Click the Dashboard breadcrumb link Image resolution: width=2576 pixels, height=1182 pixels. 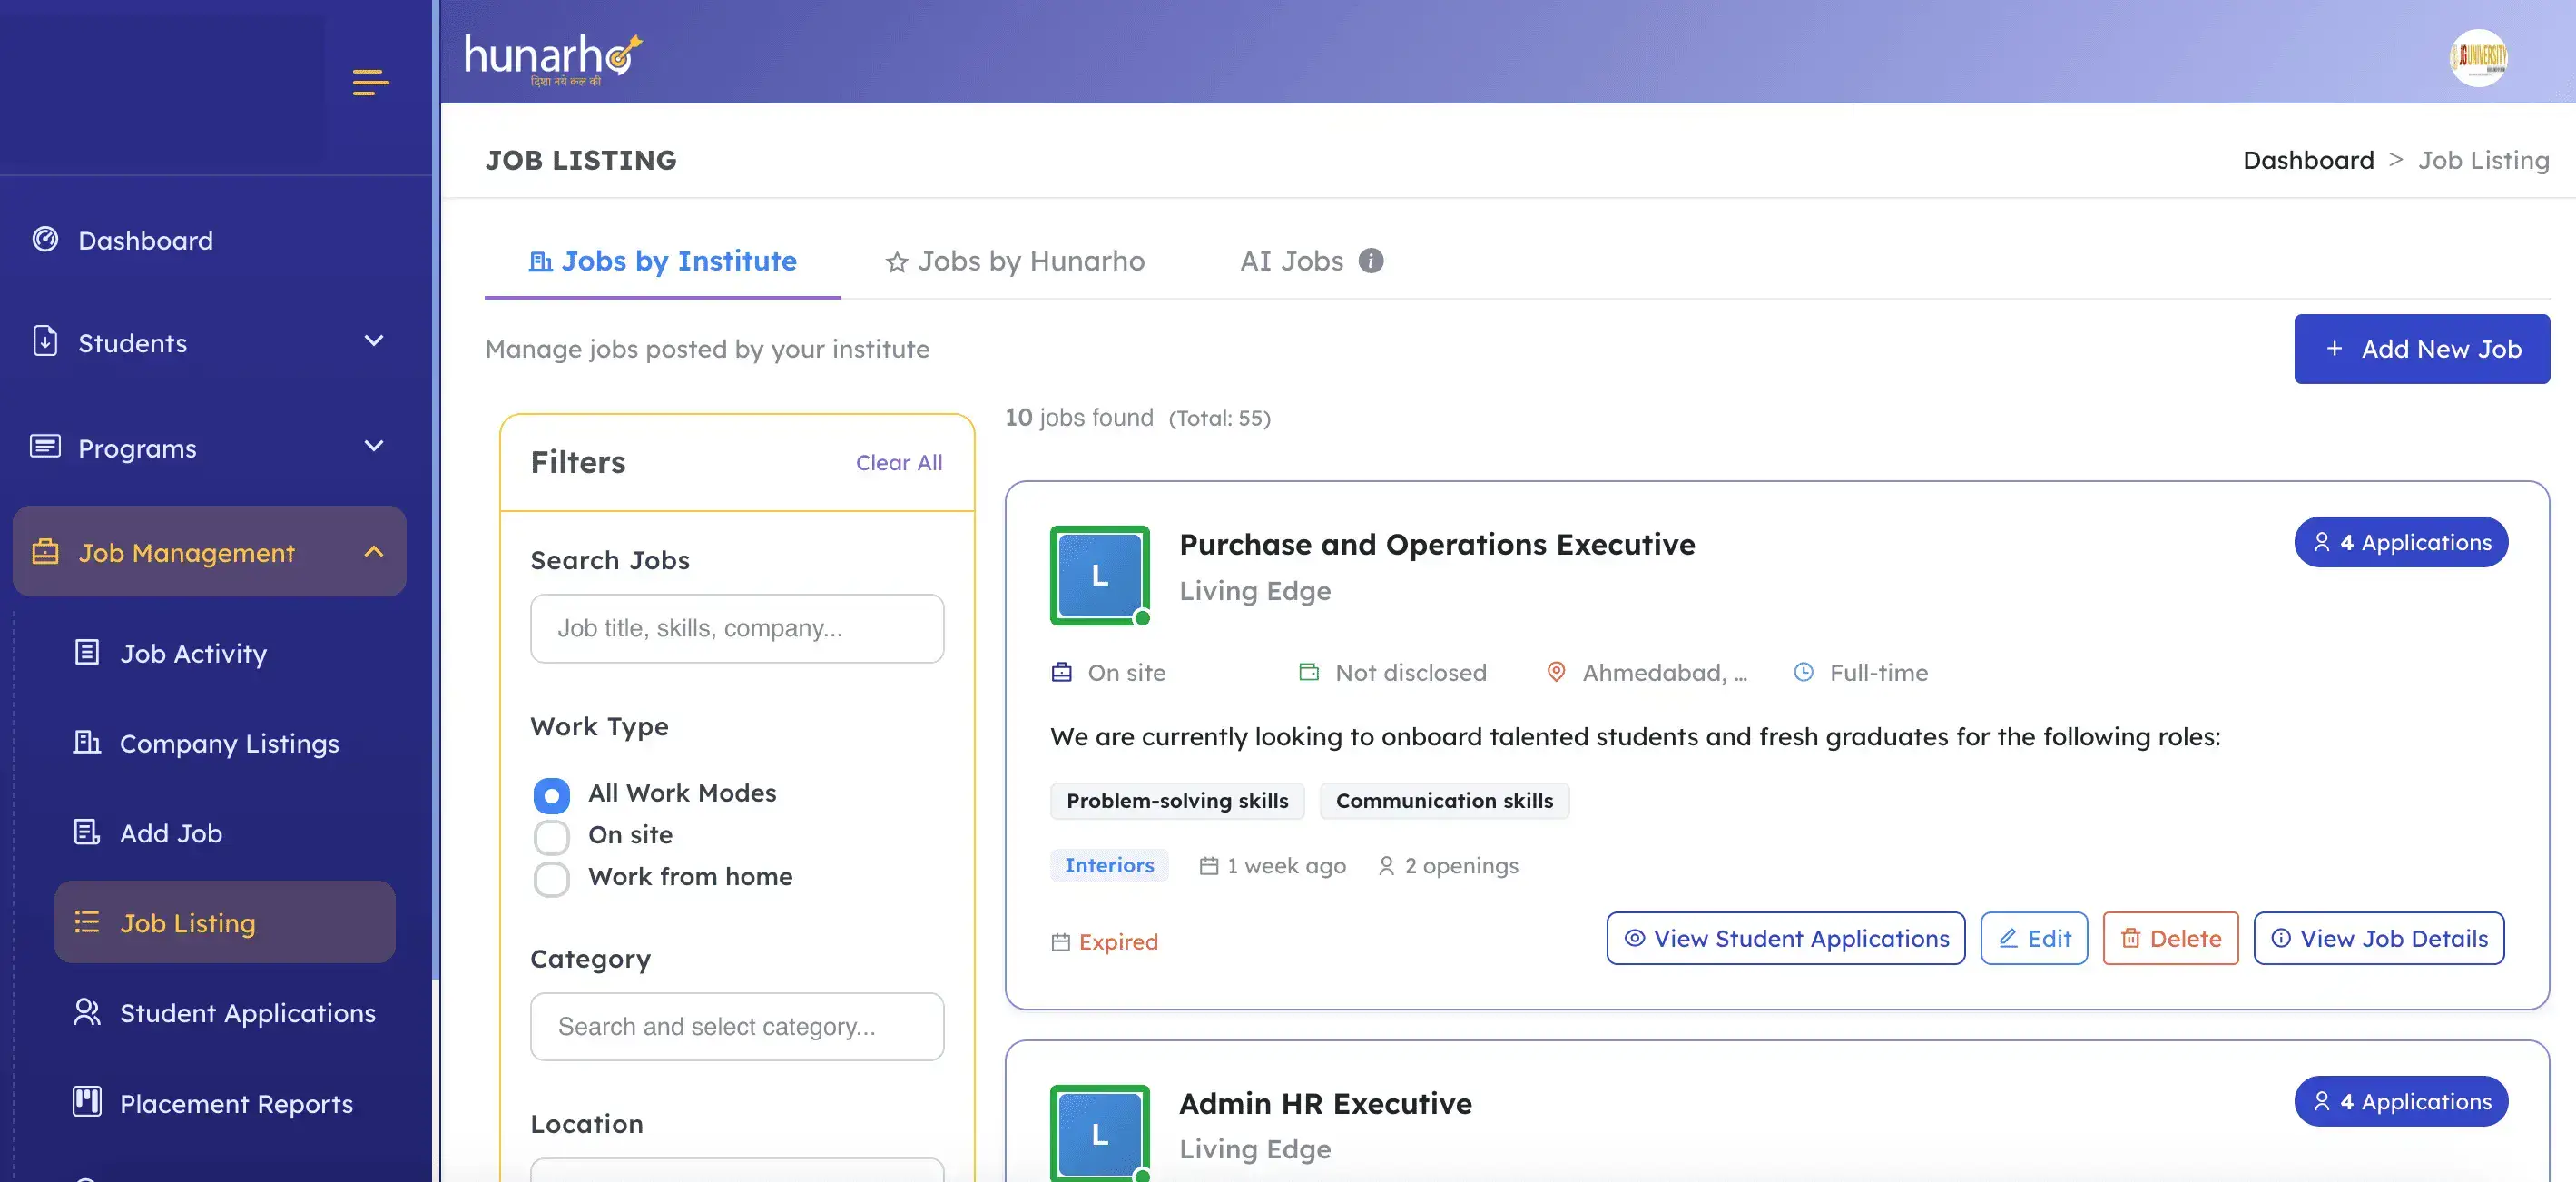tap(2308, 160)
